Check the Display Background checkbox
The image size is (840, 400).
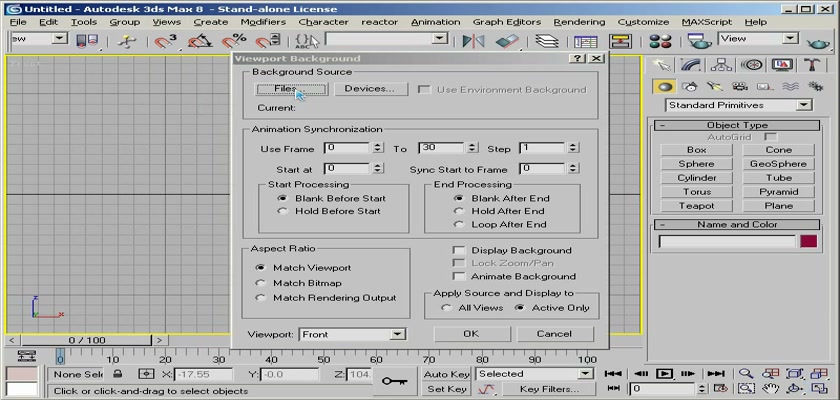[459, 250]
